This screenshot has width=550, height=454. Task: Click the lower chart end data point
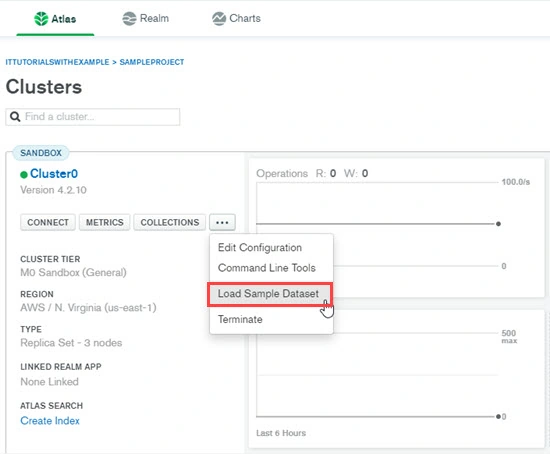(x=498, y=416)
